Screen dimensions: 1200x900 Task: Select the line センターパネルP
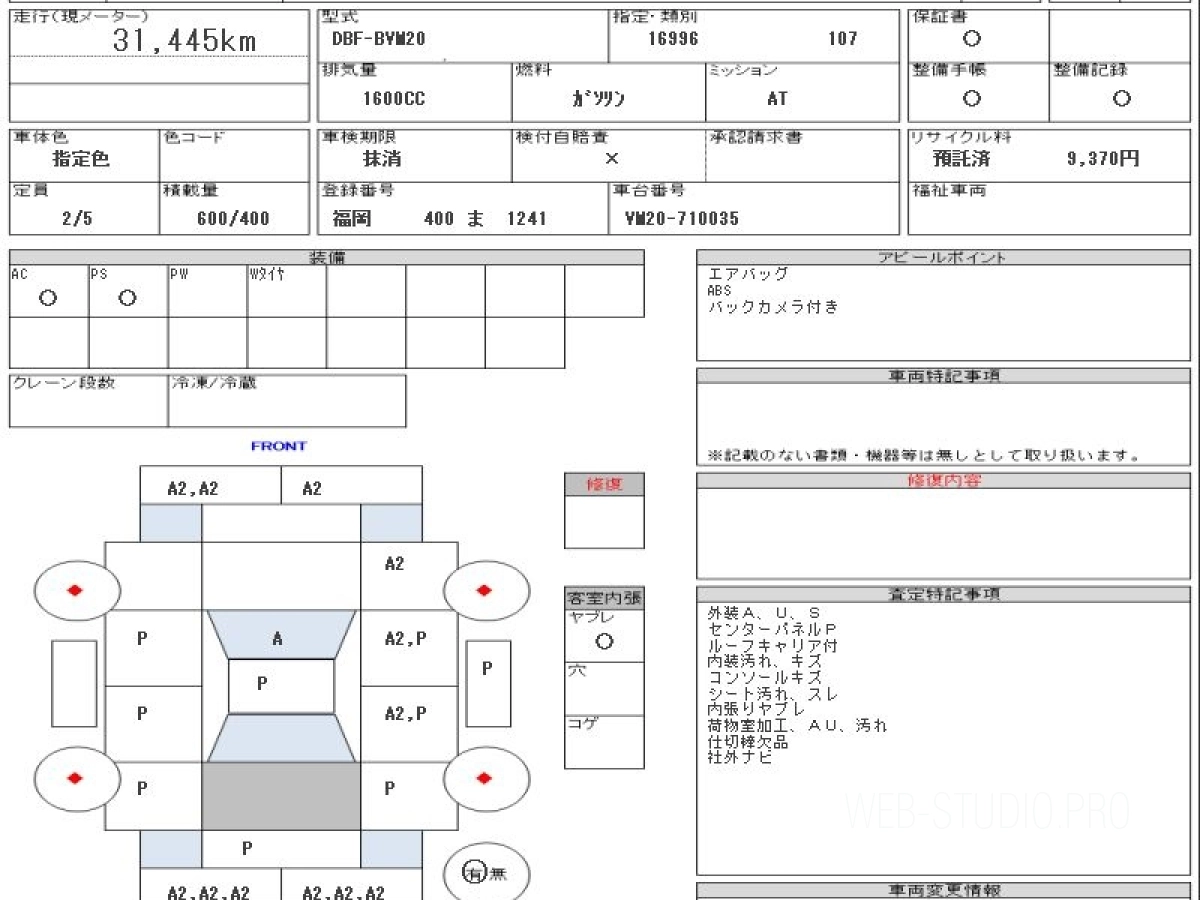772,630
